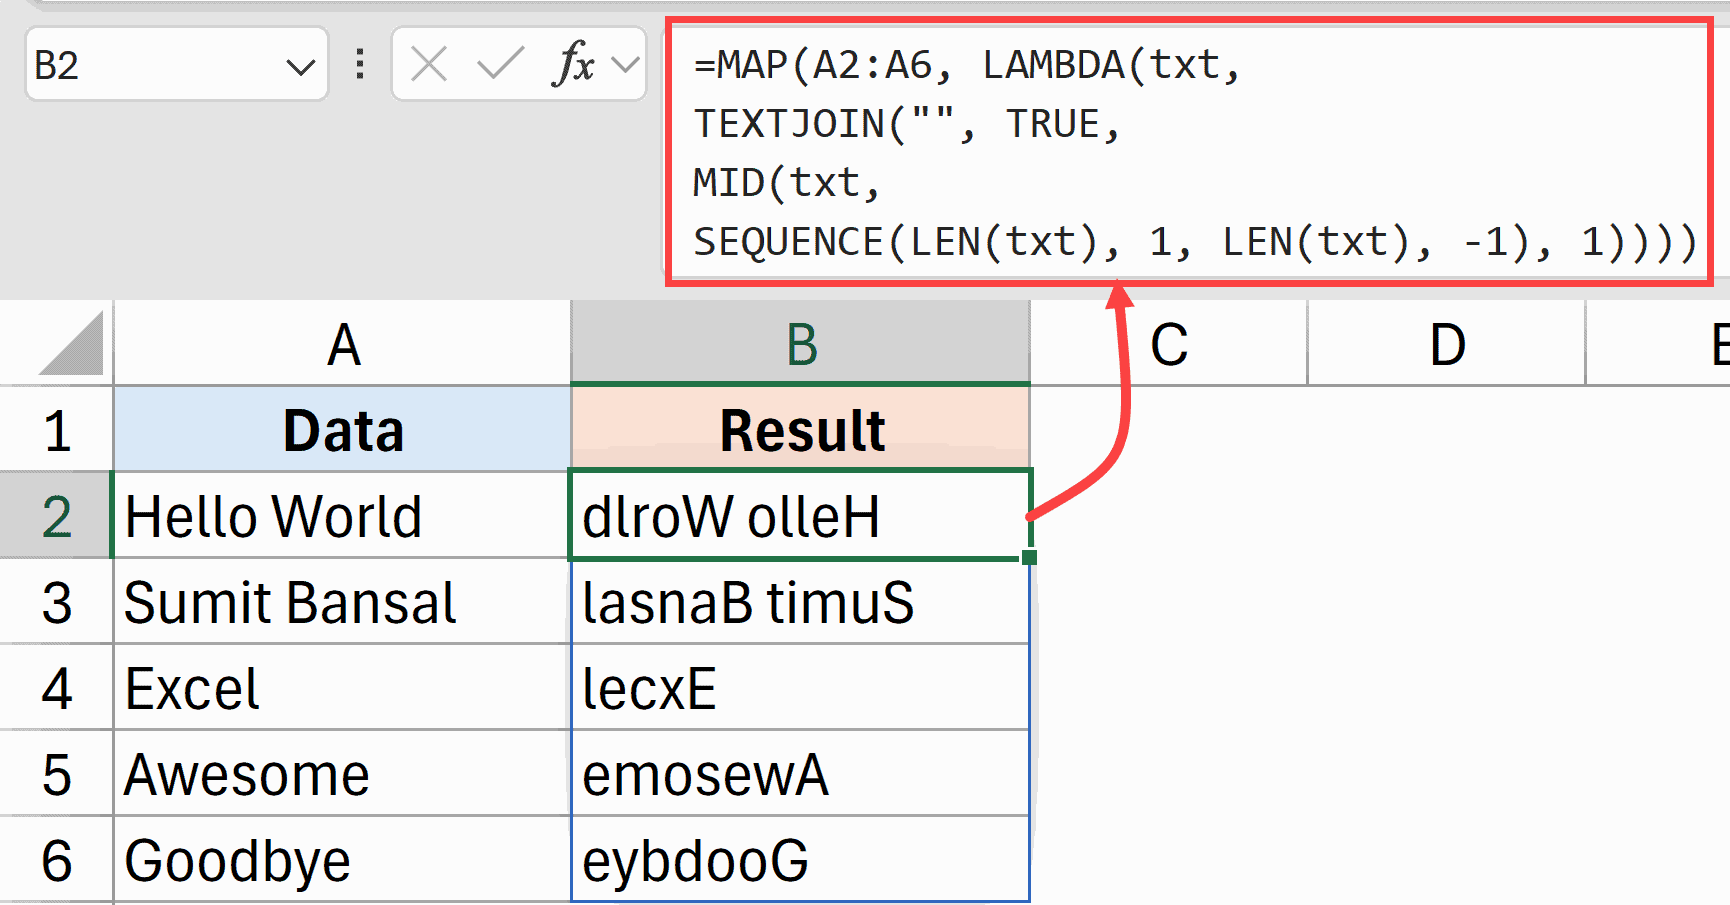Expand the formula bar using its chevron
The height and width of the screenshot is (905, 1730).
coord(625,64)
